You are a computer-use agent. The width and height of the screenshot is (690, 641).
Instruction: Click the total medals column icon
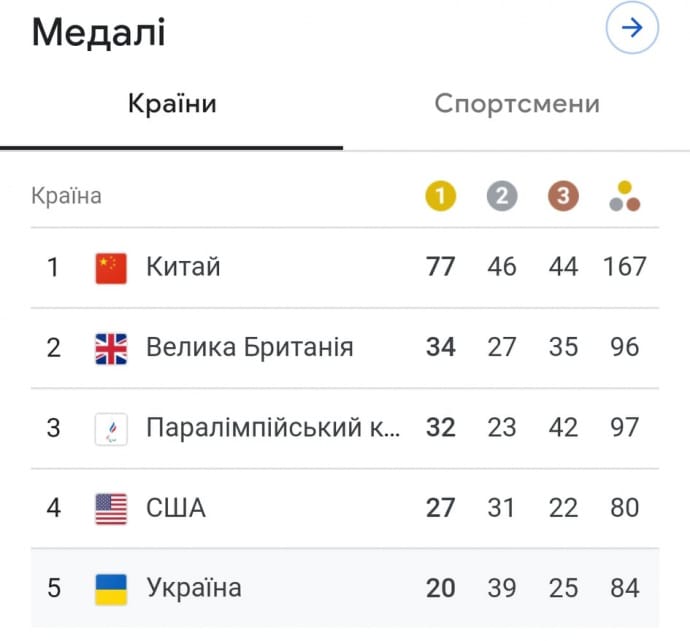pos(625,196)
